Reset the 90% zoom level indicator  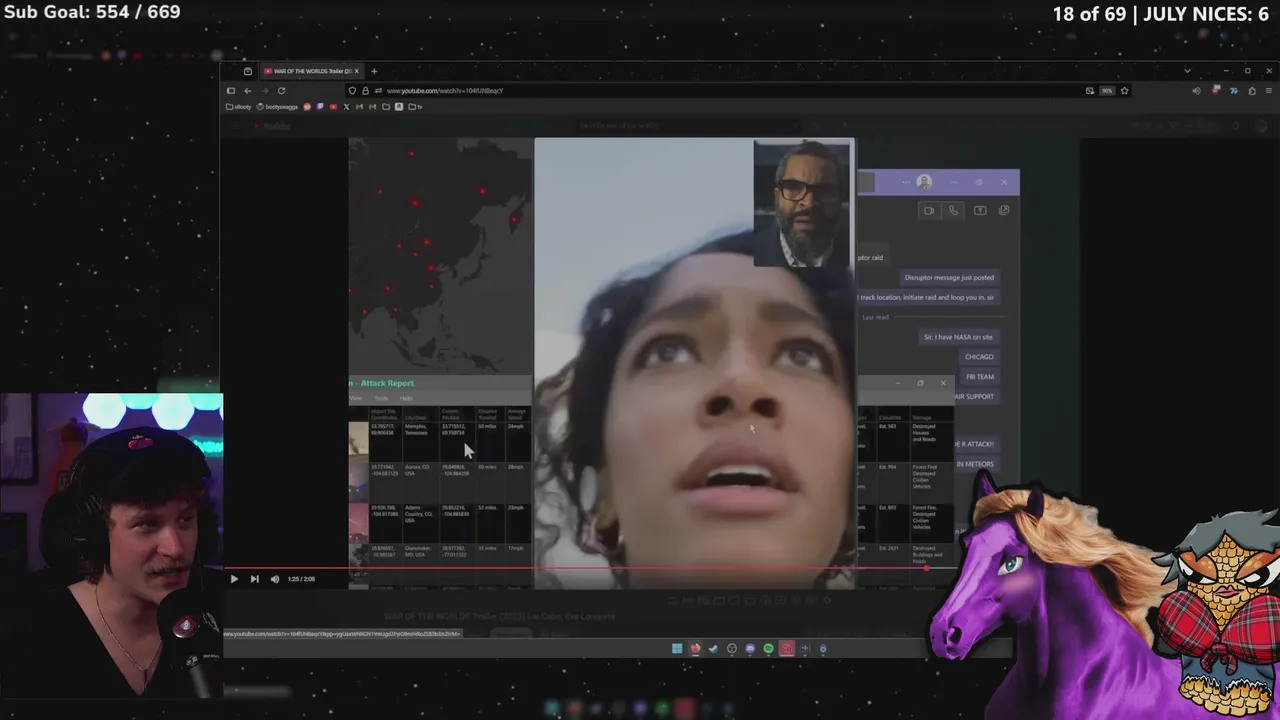1107,91
